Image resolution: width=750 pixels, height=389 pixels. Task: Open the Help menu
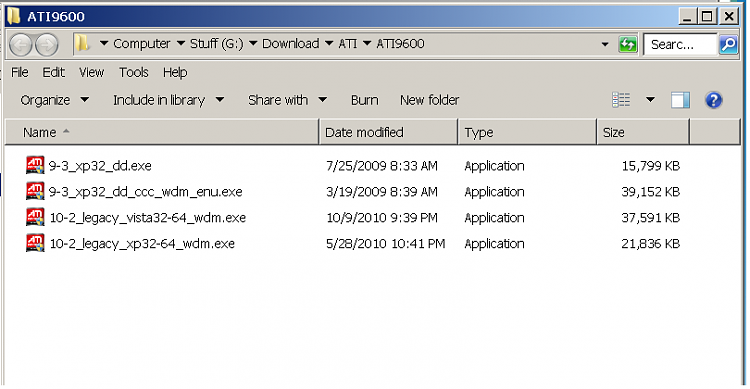(x=175, y=72)
